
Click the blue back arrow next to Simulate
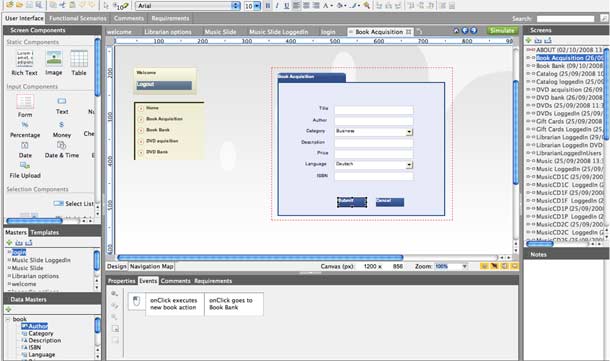[x=465, y=31]
